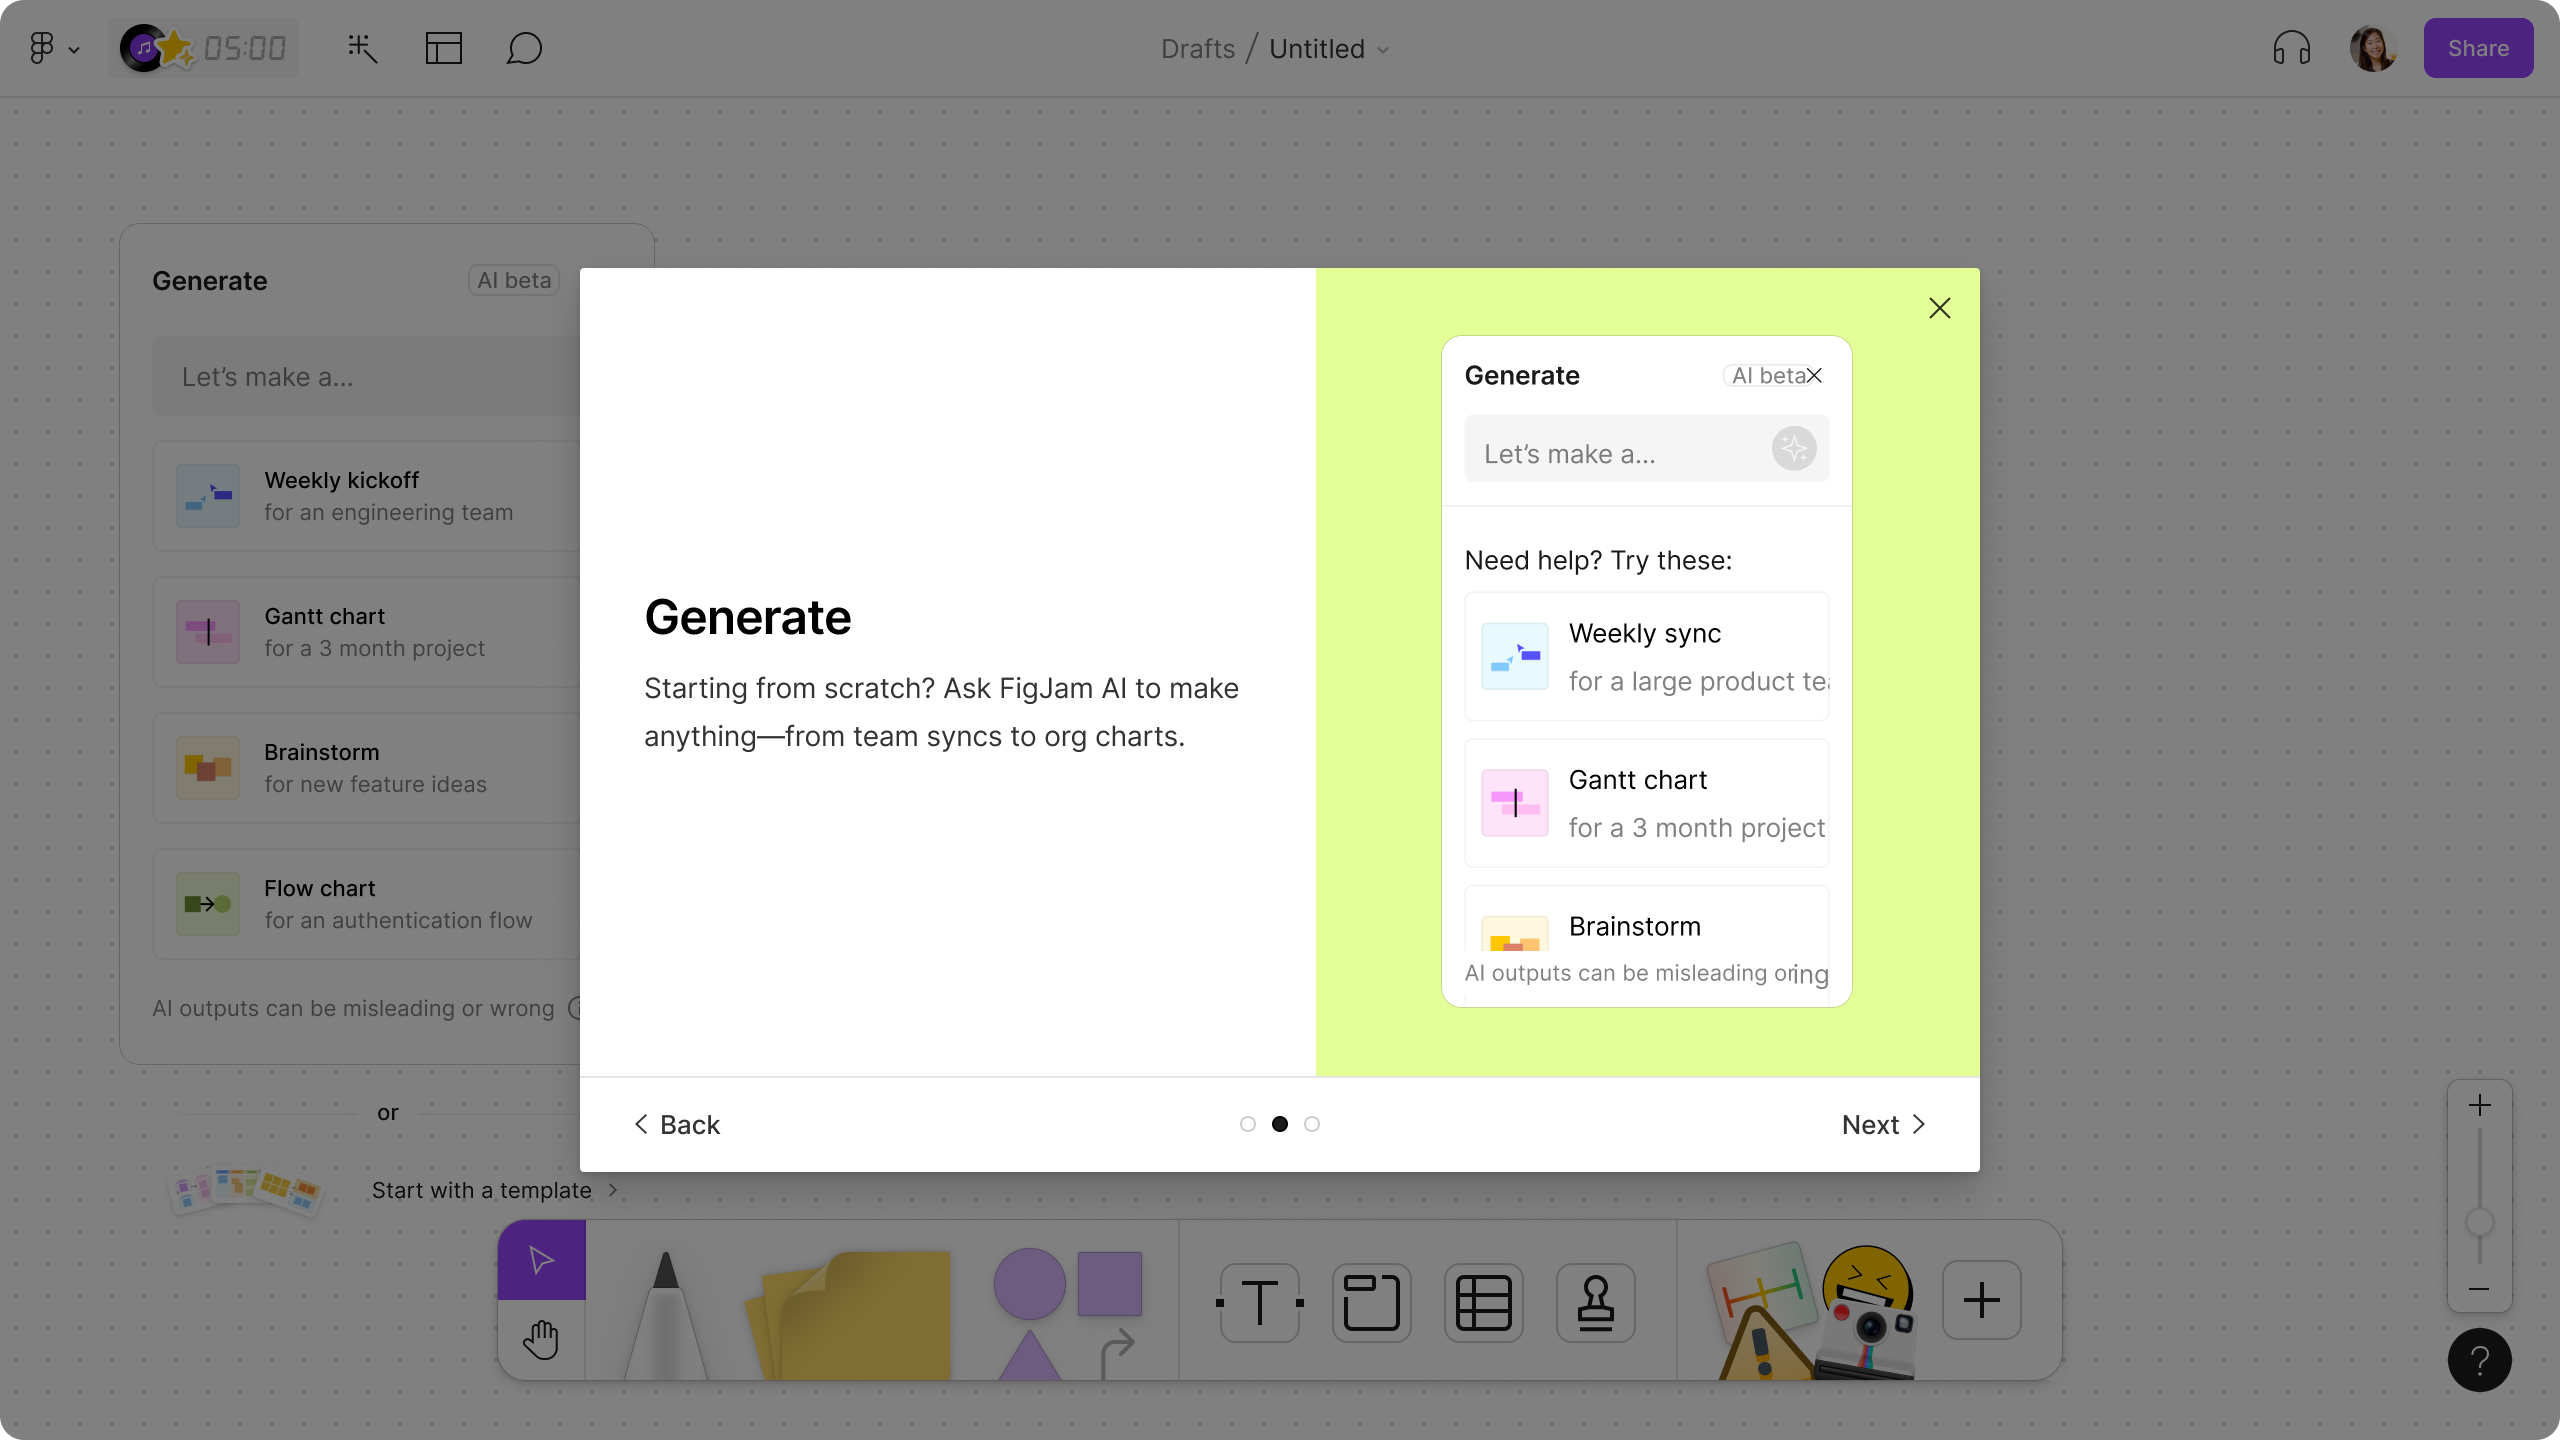The image size is (2560, 1440).
Task: Select the circle shape tool
Action: click(1029, 1284)
